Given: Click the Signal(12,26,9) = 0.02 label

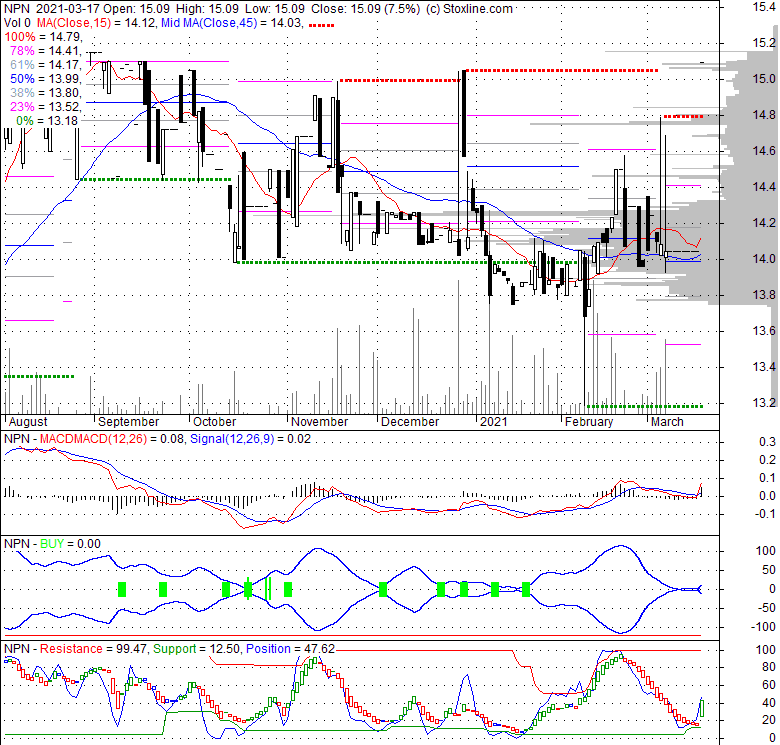Looking at the screenshot, I should [250, 439].
